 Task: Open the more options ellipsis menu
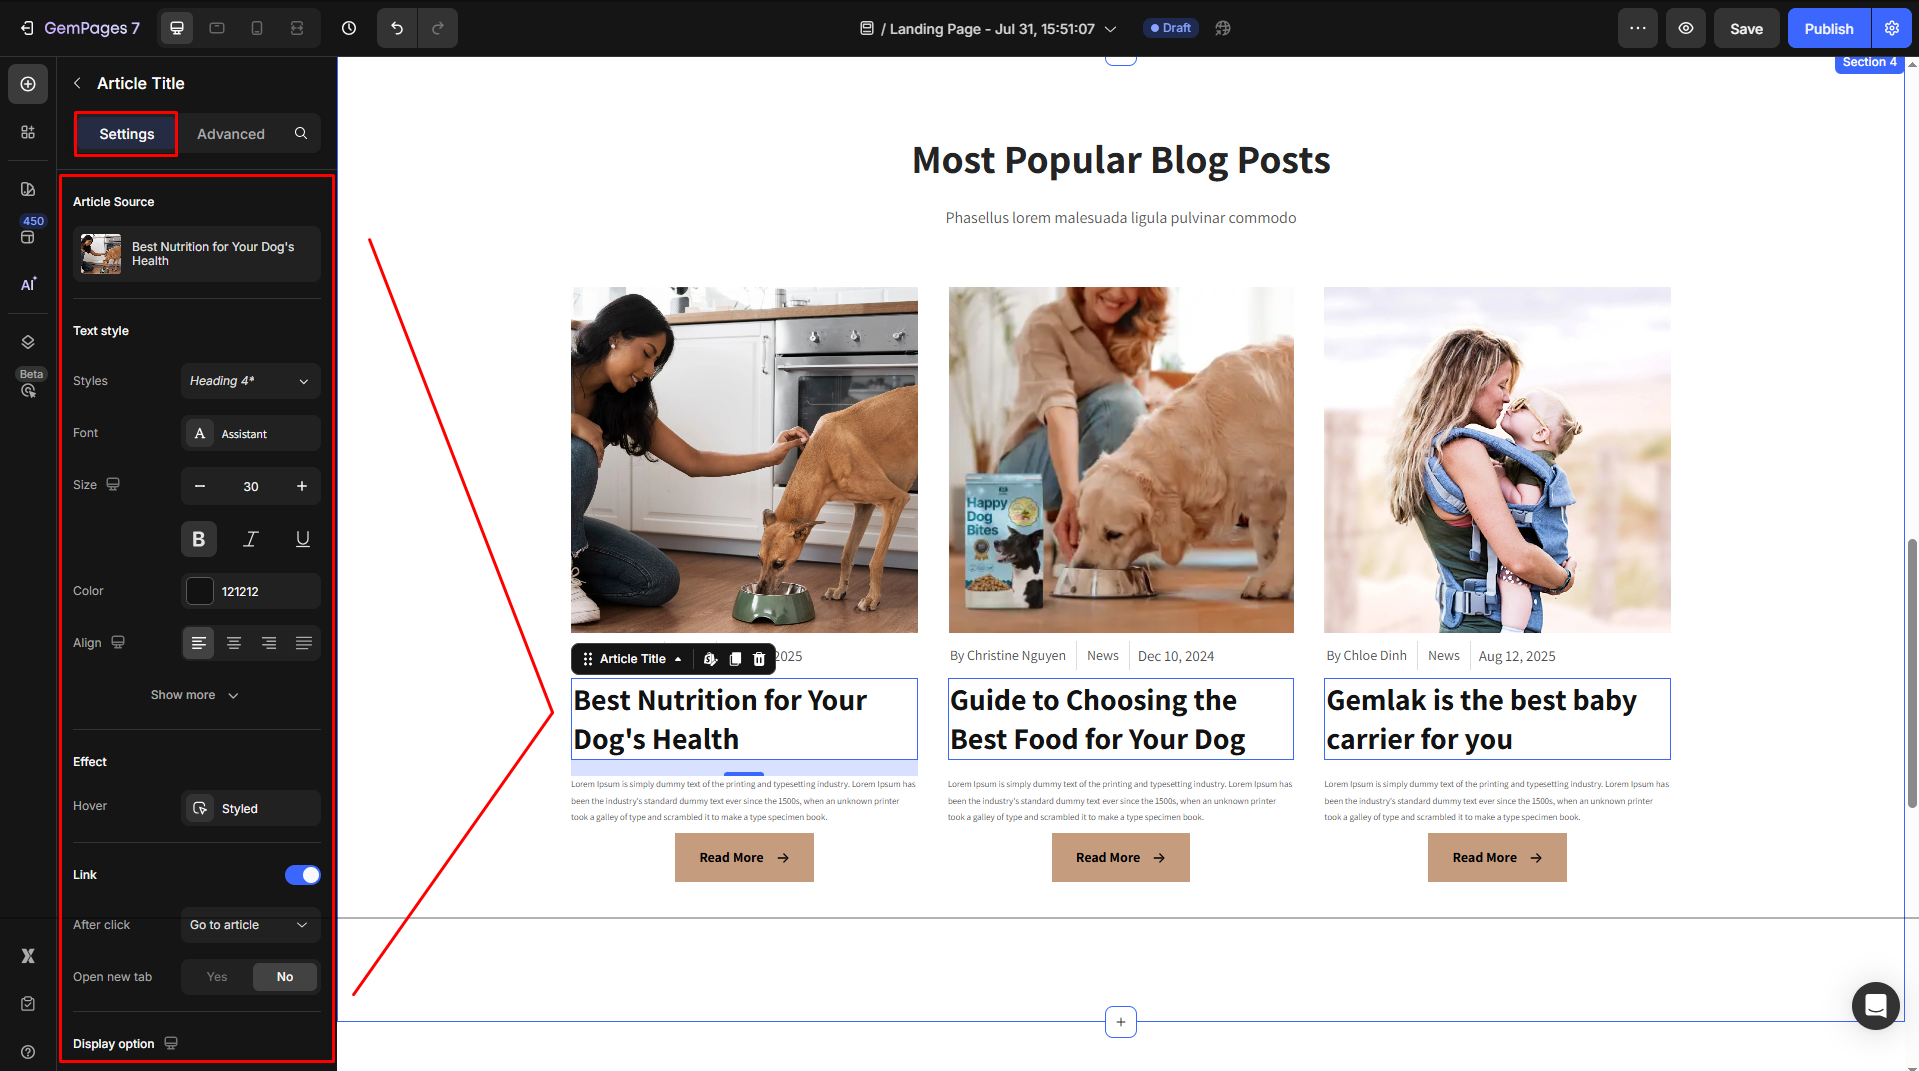pos(1637,28)
